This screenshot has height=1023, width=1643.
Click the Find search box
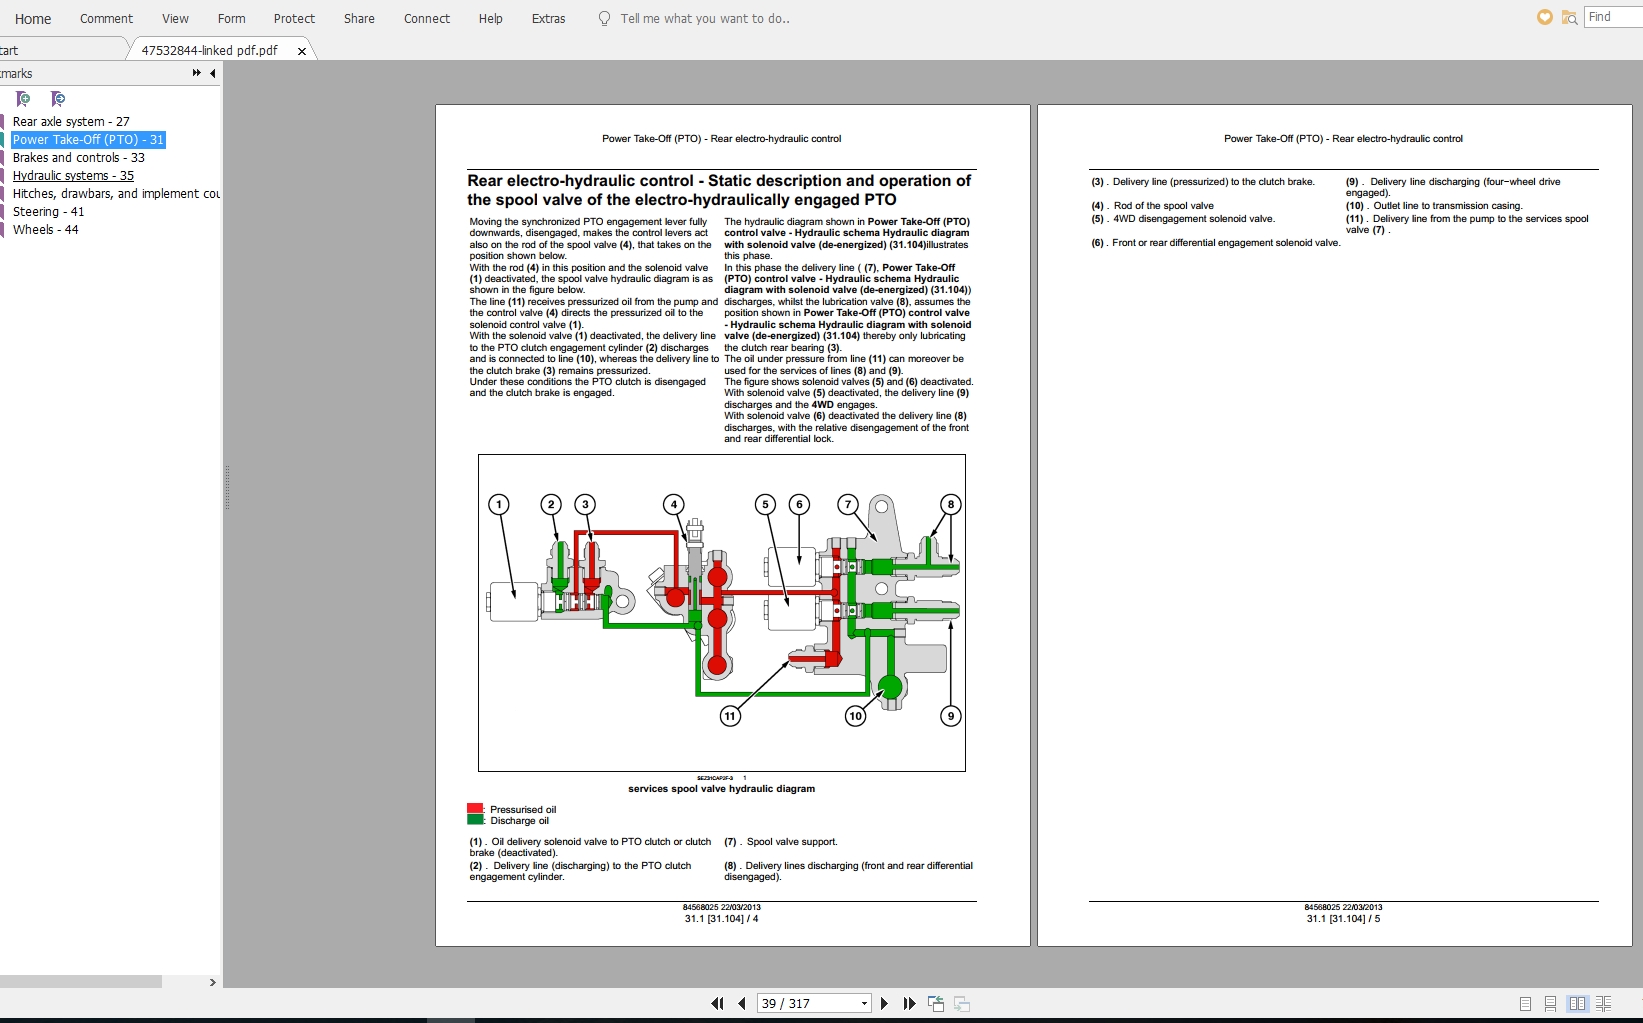[1613, 17]
